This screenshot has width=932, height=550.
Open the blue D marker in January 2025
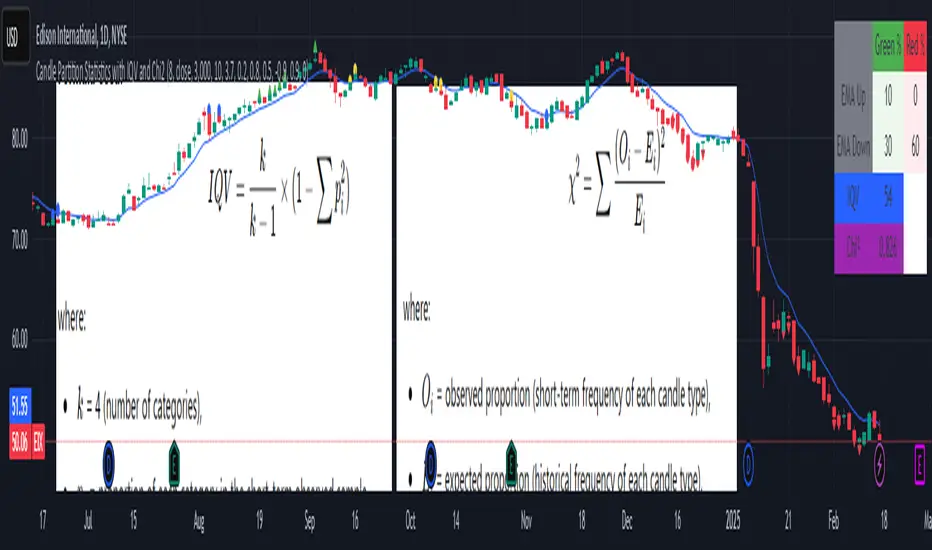[748, 464]
